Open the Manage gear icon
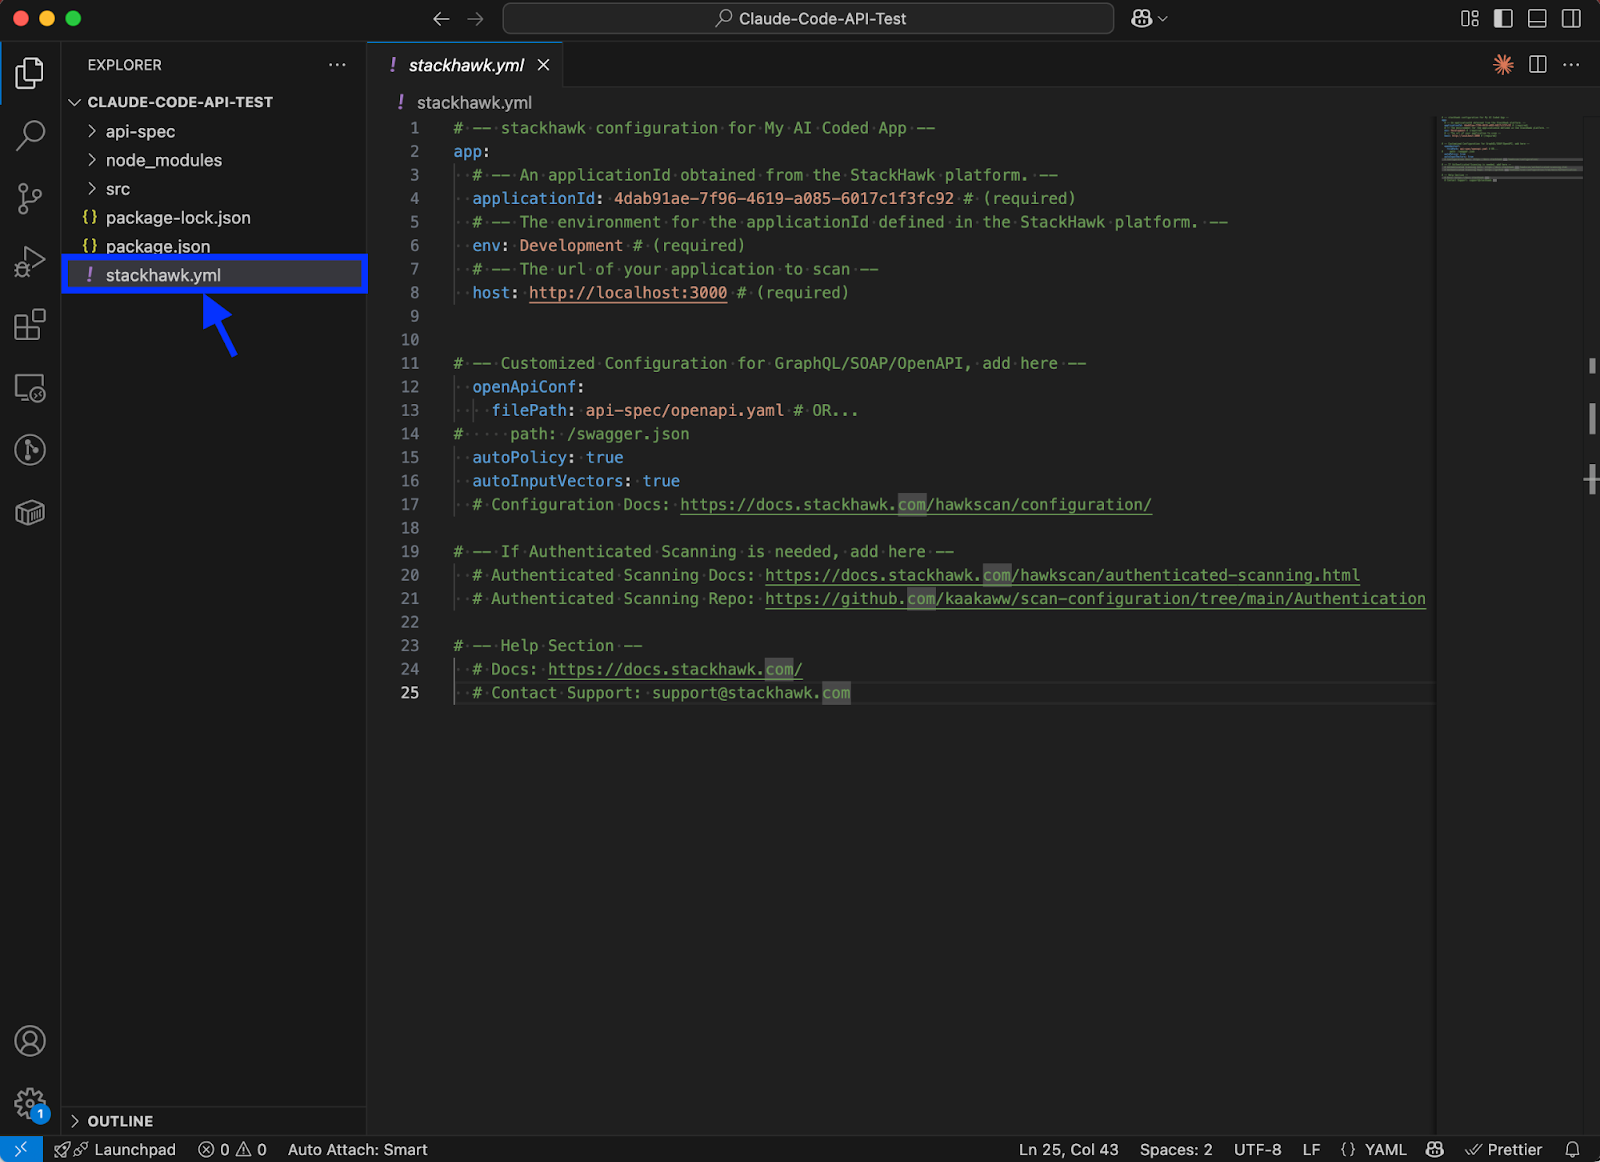 [x=30, y=1104]
